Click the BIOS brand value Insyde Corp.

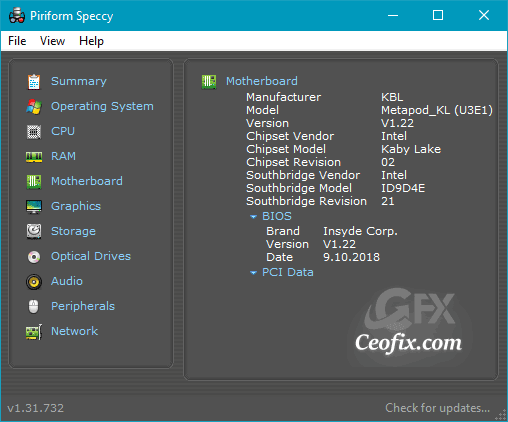pos(360,231)
